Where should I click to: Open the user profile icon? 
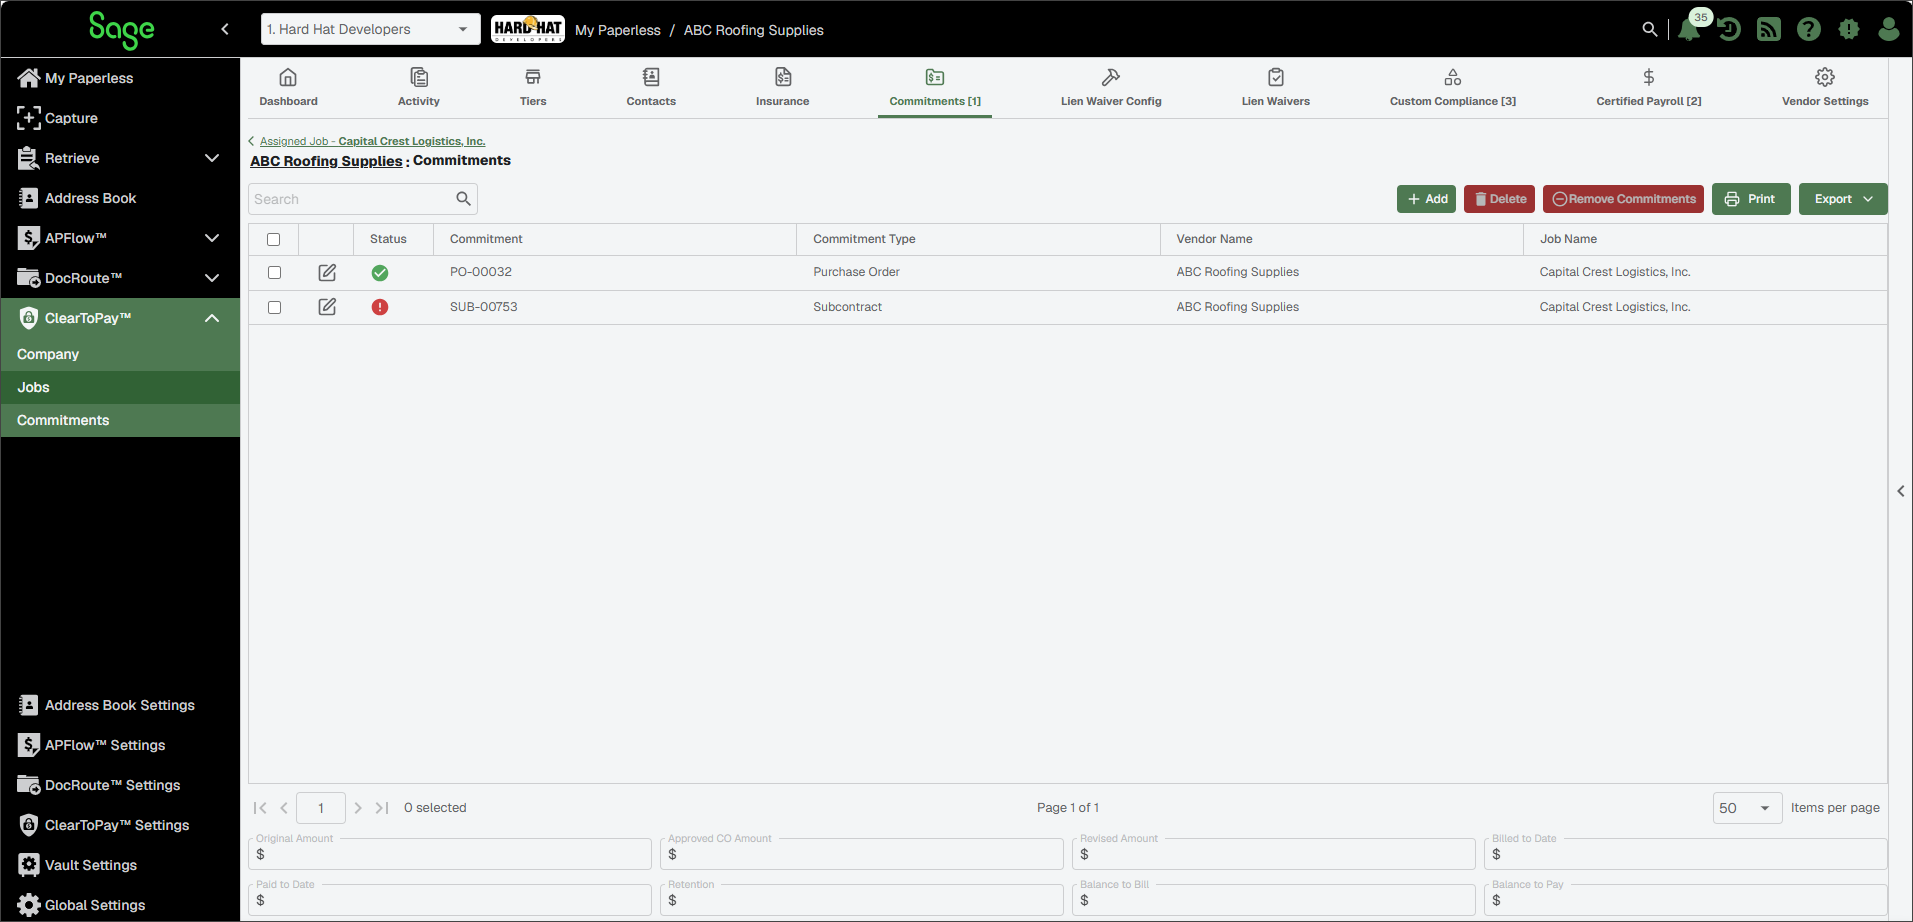1888,29
